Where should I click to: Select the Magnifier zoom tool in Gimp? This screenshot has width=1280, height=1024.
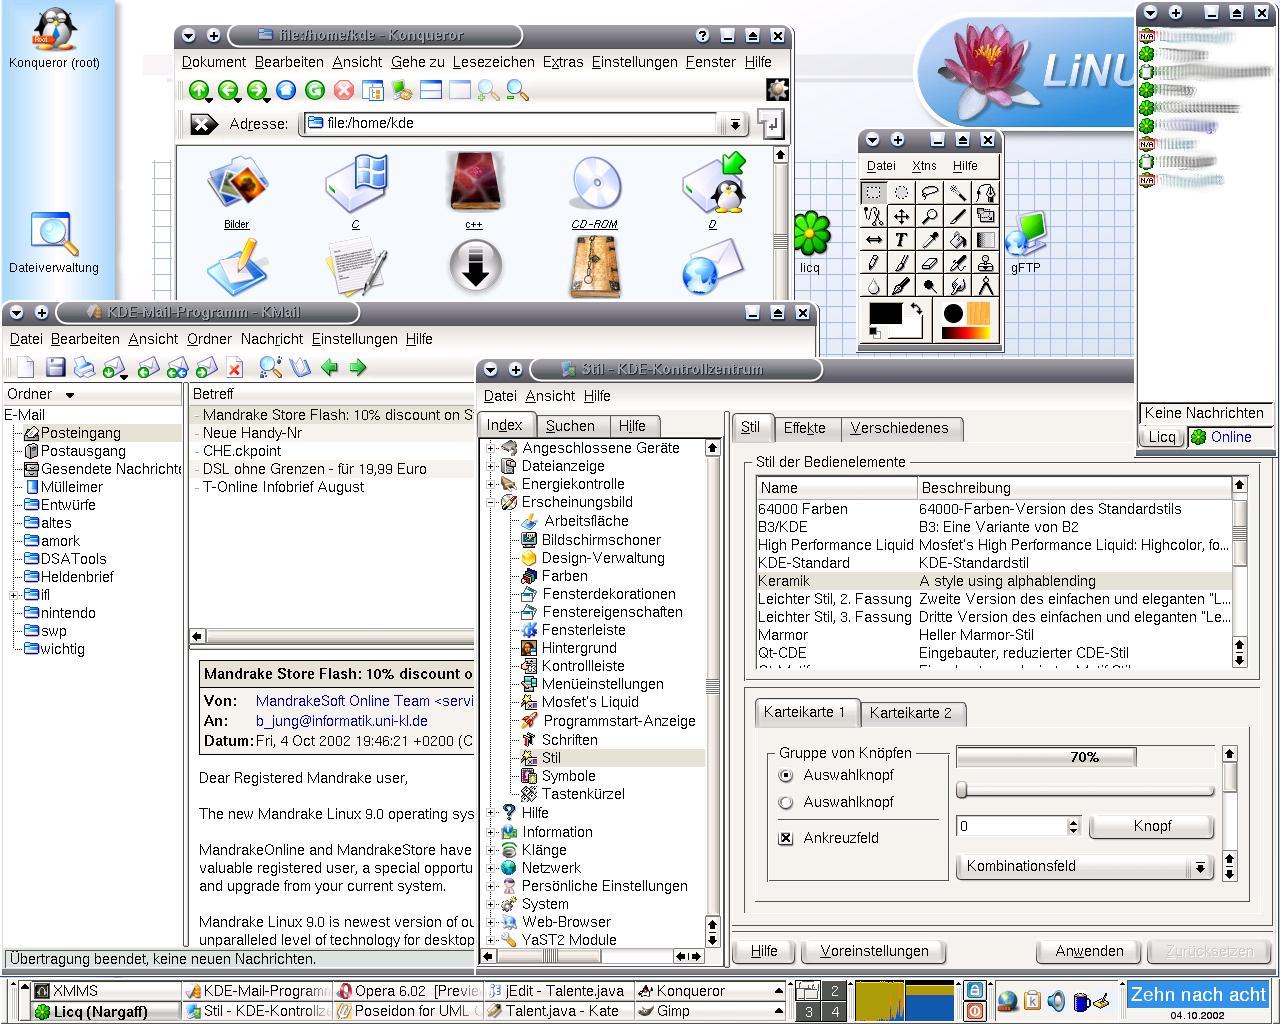[930, 216]
